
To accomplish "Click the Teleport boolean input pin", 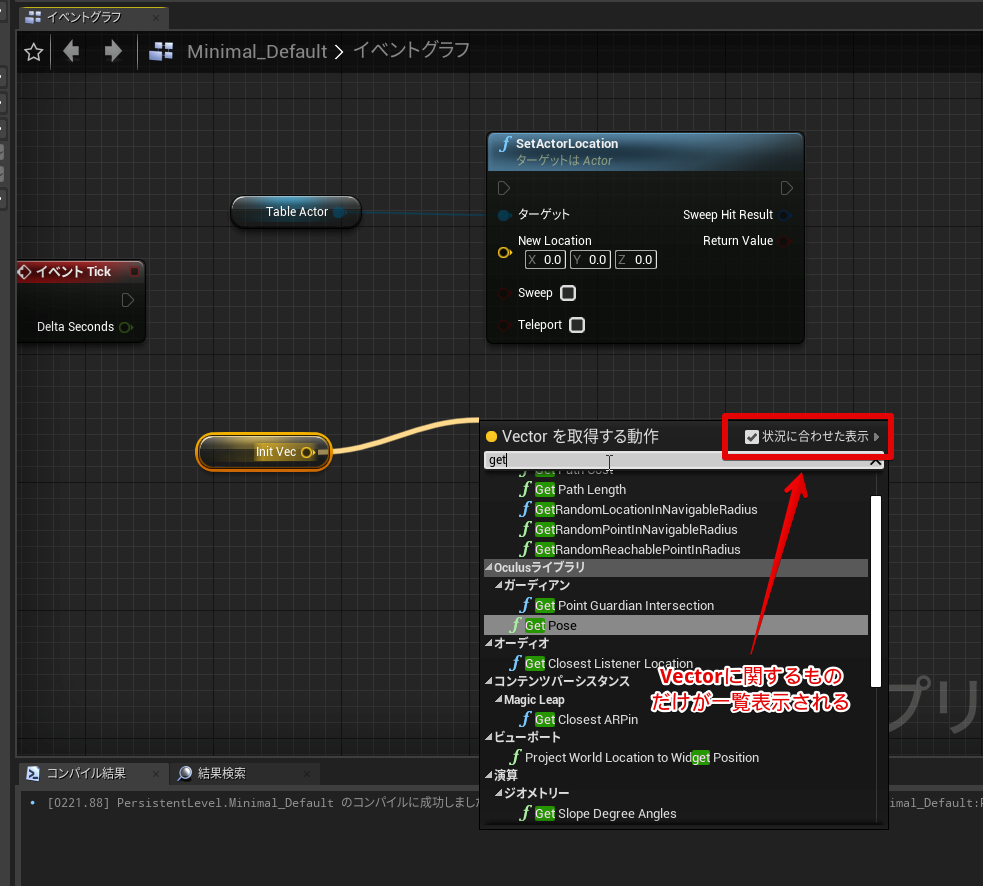I will pyautogui.click(x=504, y=325).
